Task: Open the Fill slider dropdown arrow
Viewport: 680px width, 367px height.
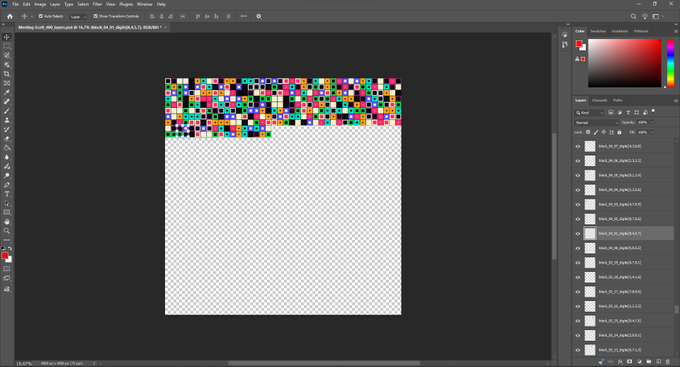Action: click(x=651, y=132)
